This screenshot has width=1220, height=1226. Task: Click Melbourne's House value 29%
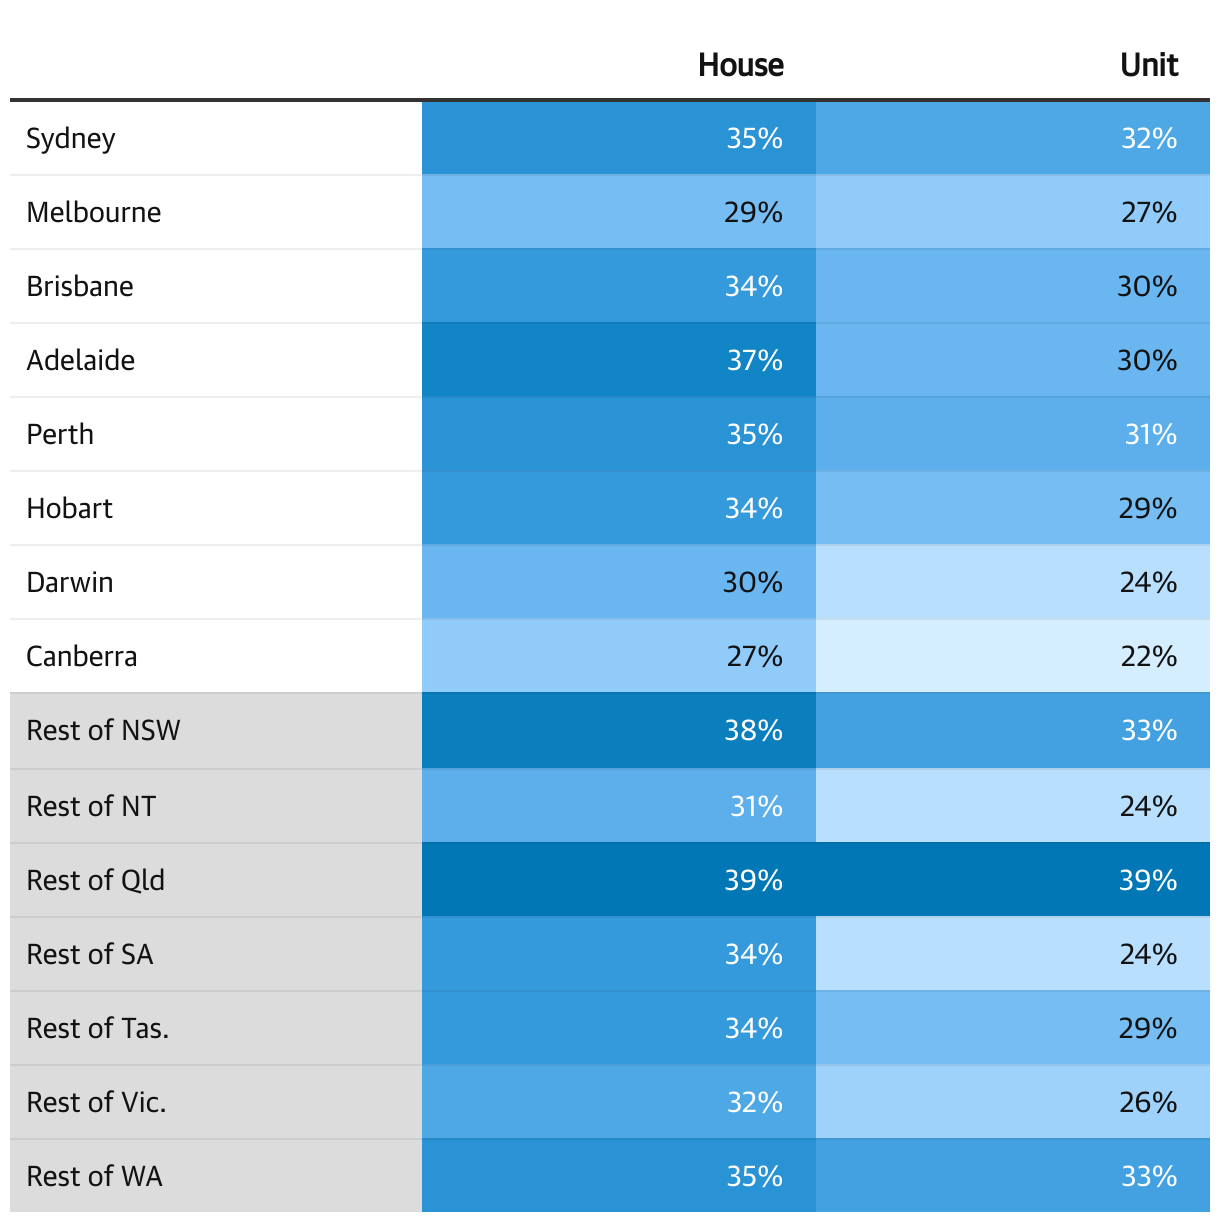pyautogui.click(x=753, y=212)
